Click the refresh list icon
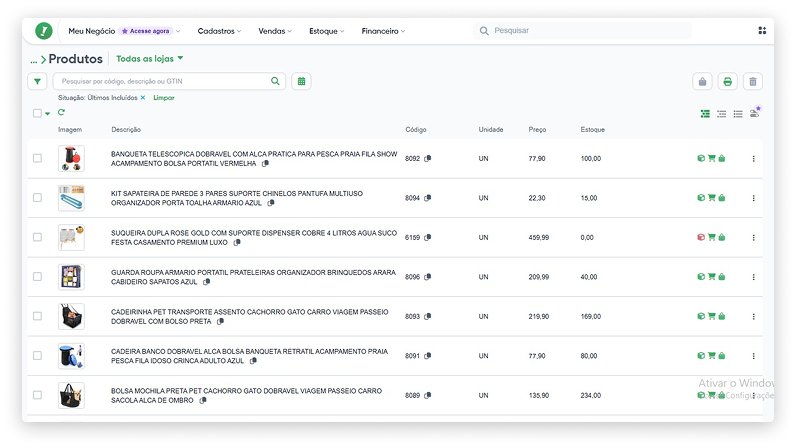 (x=61, y=113)
